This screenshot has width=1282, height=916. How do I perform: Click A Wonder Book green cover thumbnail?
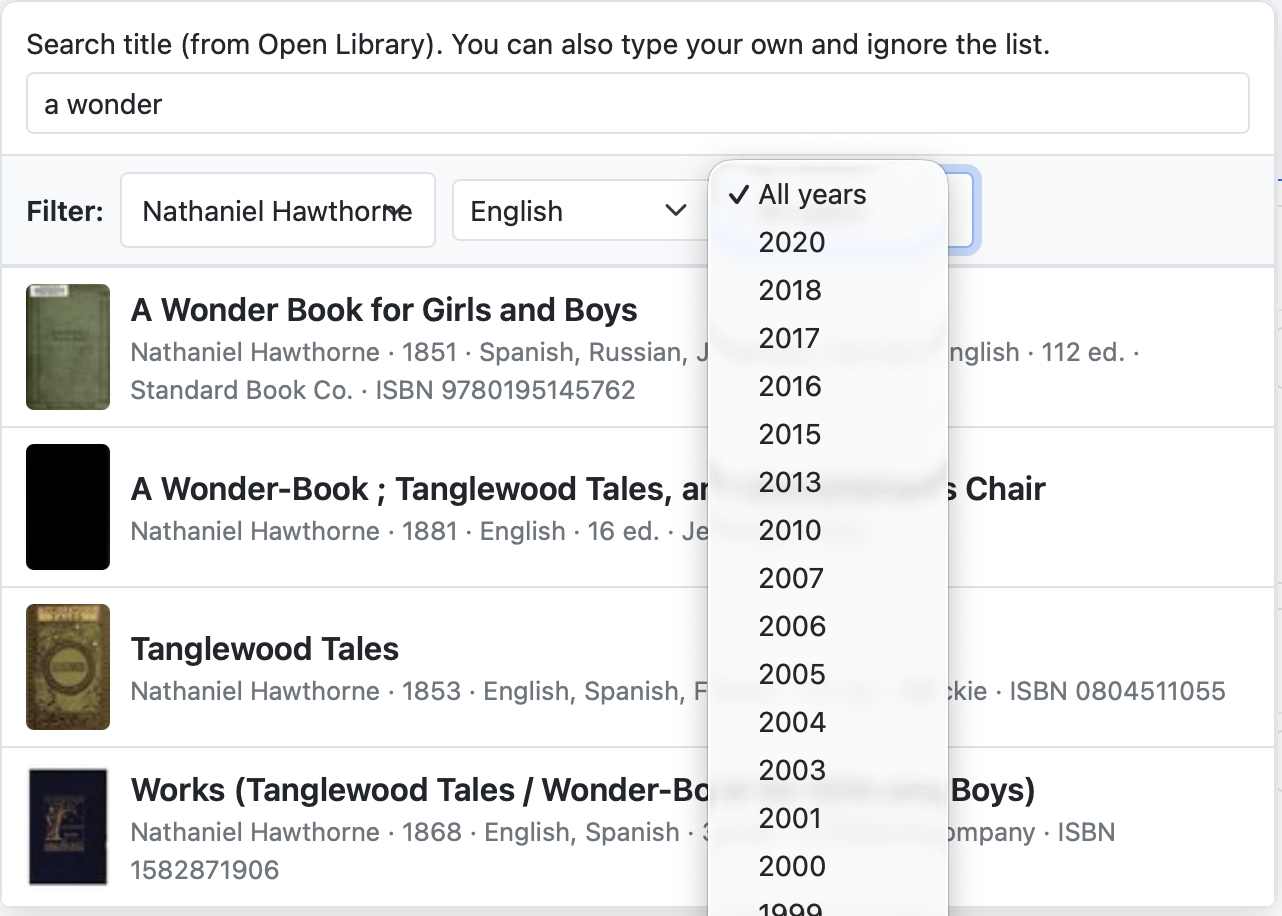point(68,347)
